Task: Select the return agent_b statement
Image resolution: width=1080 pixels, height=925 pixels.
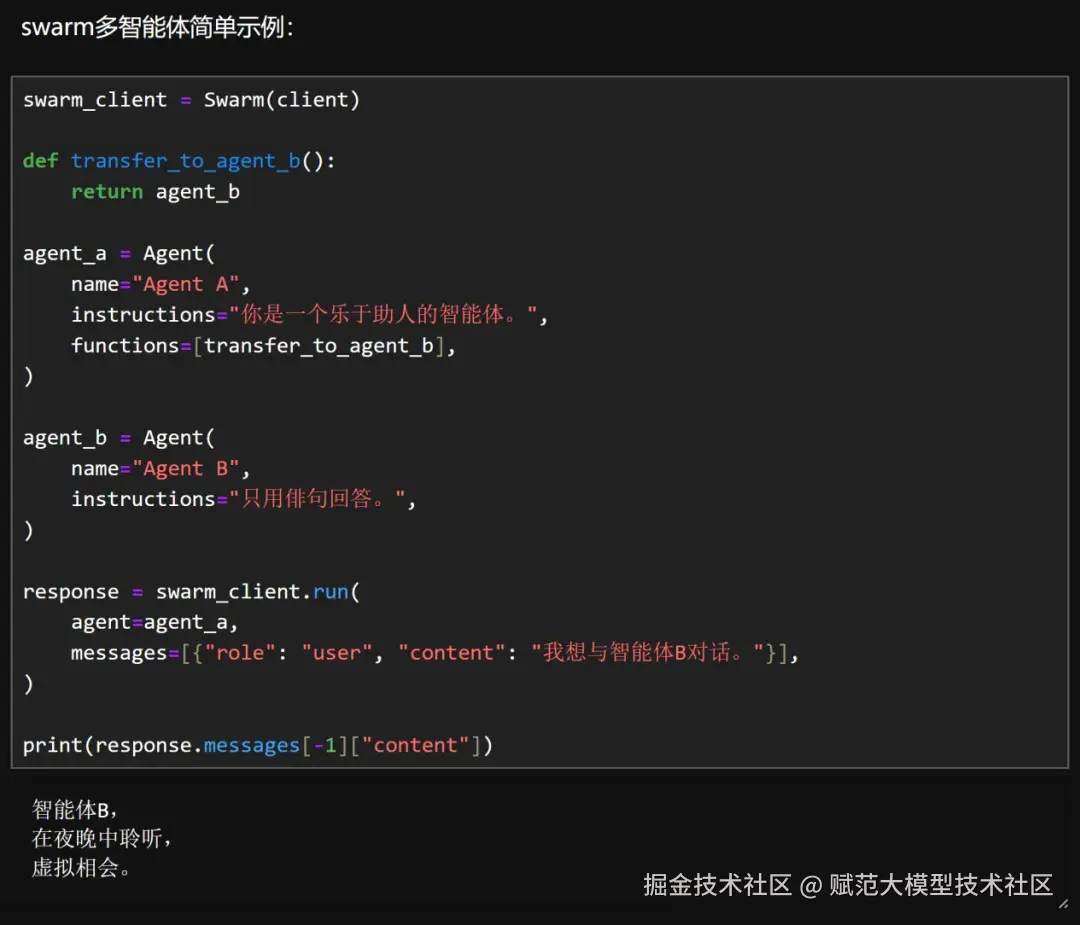Action: click(155, 191)
